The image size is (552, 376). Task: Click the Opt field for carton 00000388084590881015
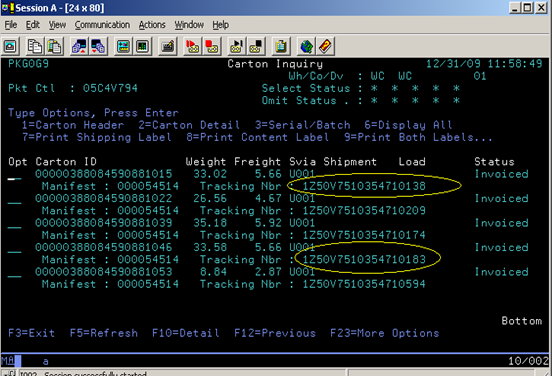click(x=14, y=175)
